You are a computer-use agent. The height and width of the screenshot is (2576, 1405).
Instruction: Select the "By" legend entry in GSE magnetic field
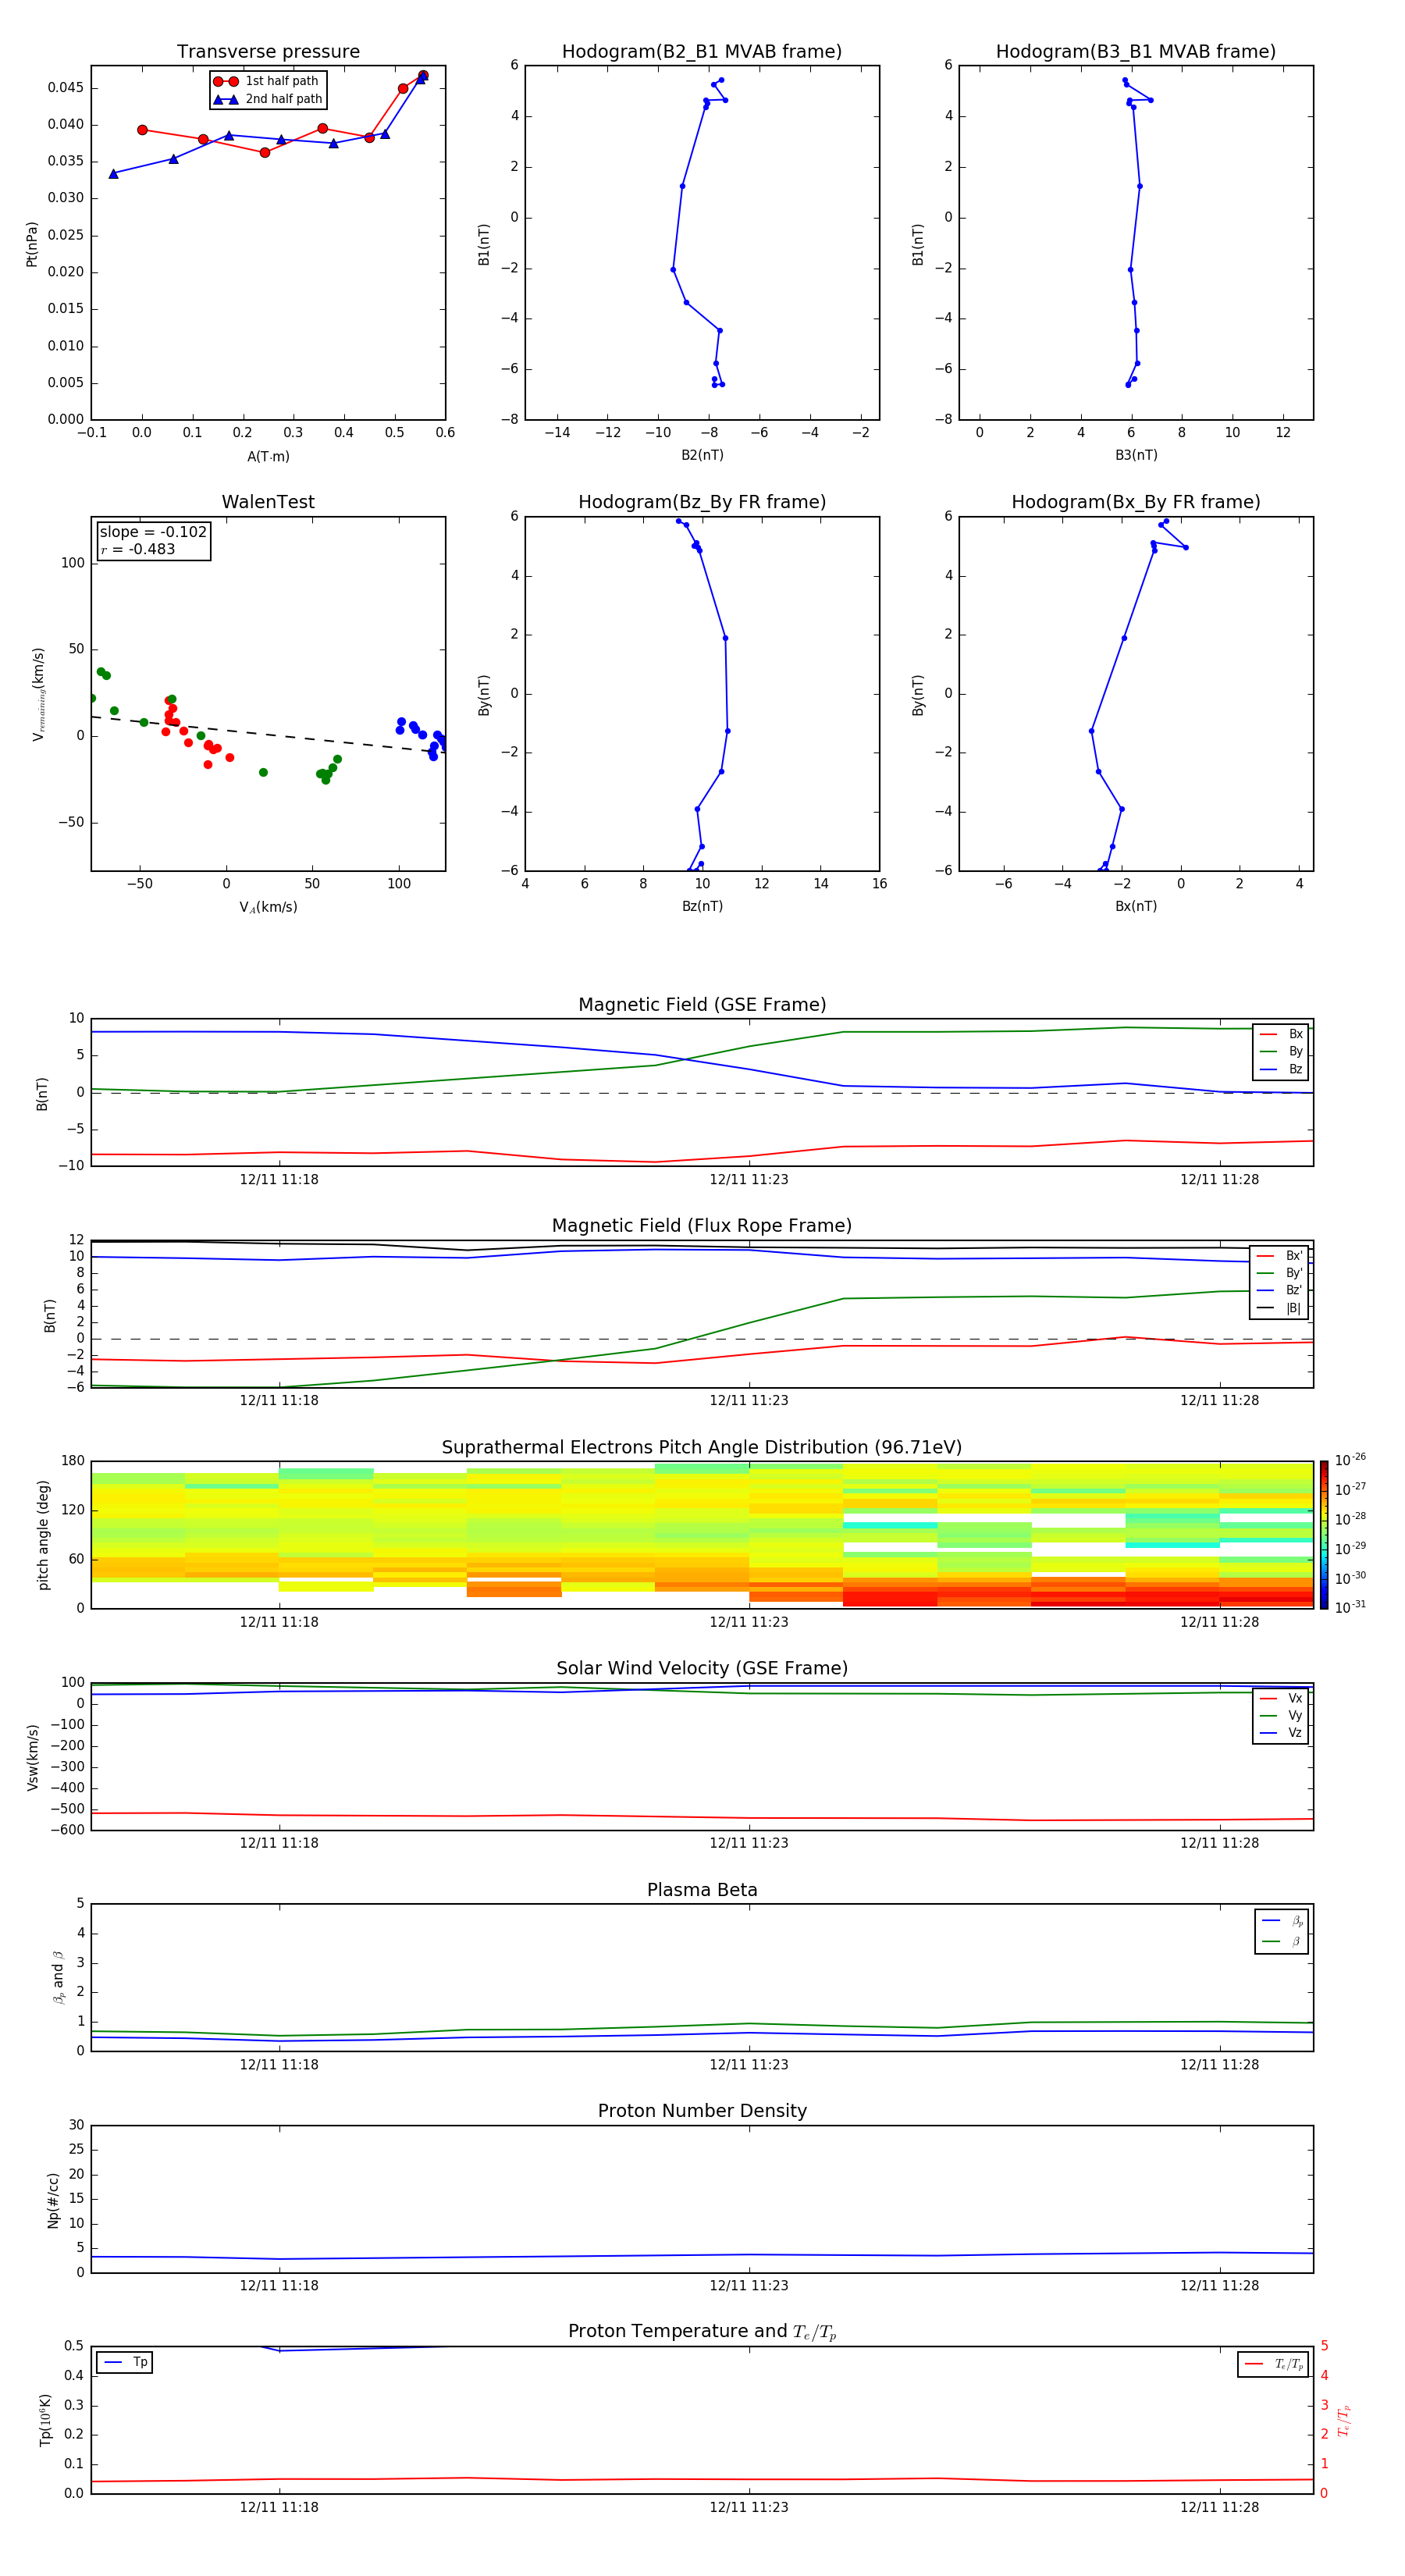pos(1281,1052)
